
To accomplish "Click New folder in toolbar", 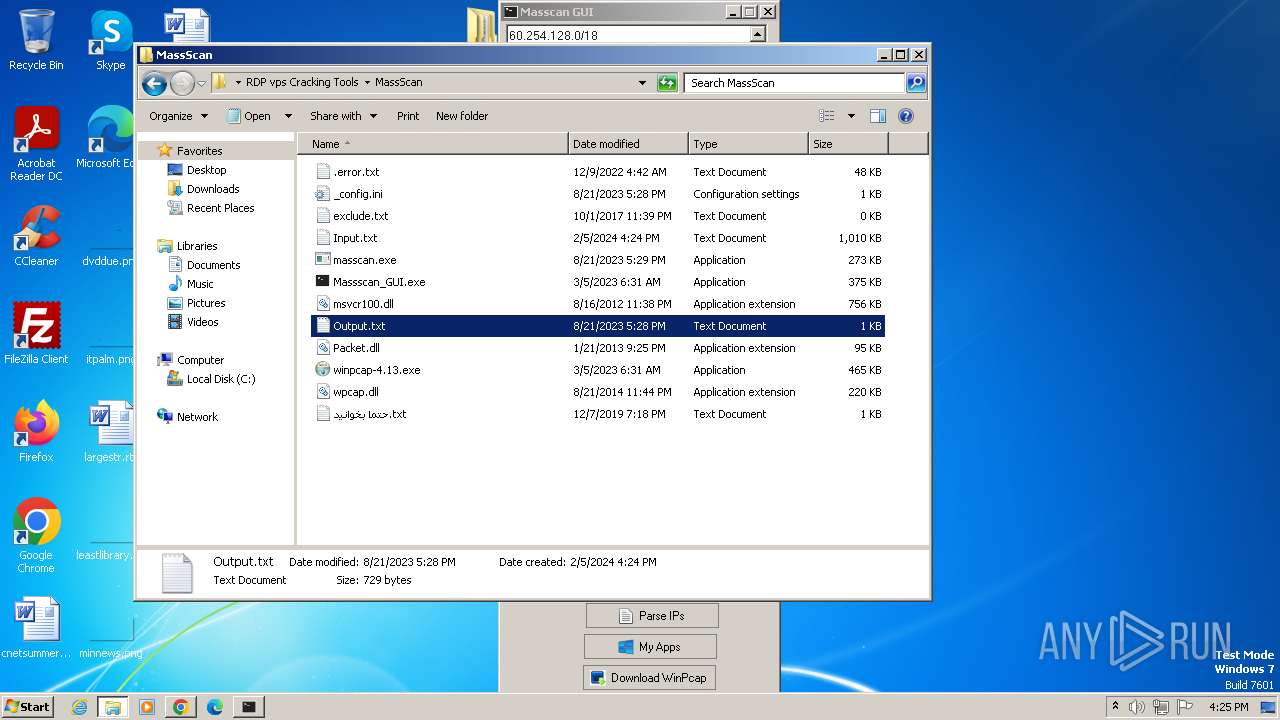I will coord(462,116).
